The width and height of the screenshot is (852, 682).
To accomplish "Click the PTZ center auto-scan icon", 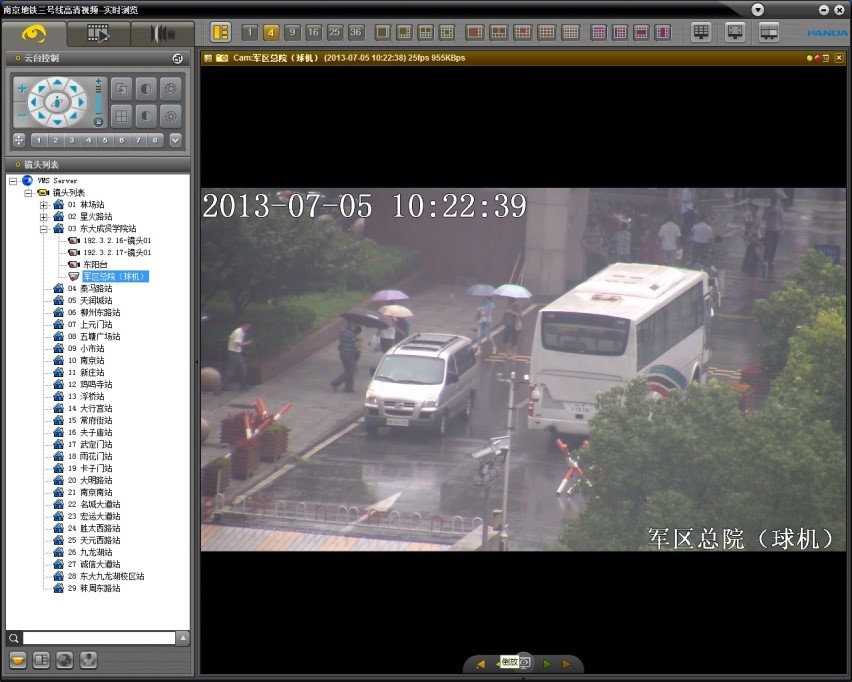I will pyautogui.click(x=57, y=102).
